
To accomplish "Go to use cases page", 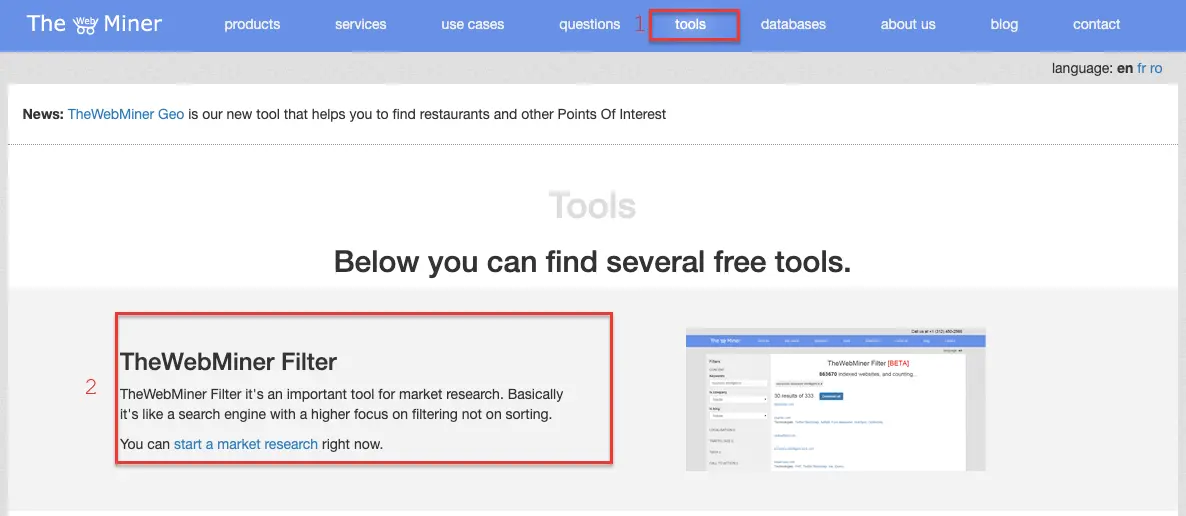I will tap(473, 24).
